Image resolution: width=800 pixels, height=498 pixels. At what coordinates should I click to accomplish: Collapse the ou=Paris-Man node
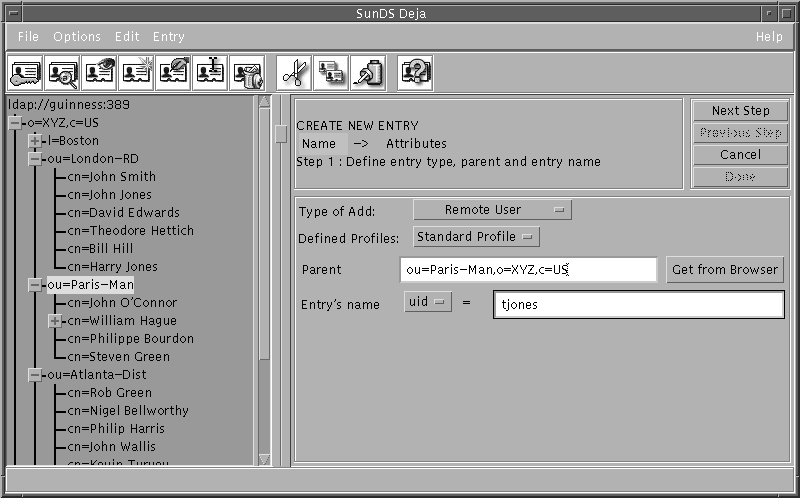pos(35,285)
